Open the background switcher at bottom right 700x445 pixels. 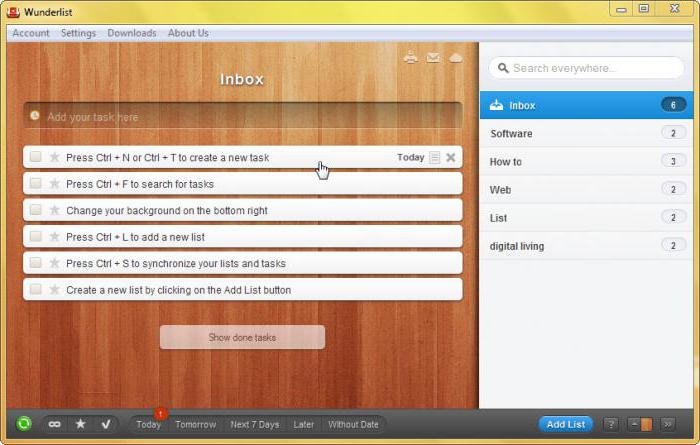[x=640, y=424]
